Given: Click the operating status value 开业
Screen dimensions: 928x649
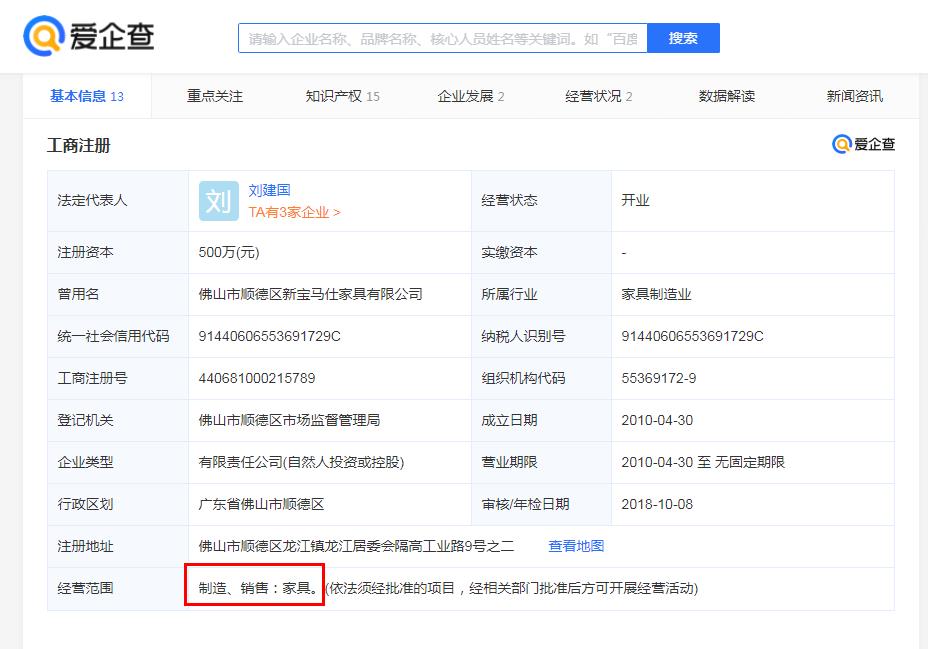Looking at the screenshot, I should [636, 201].
